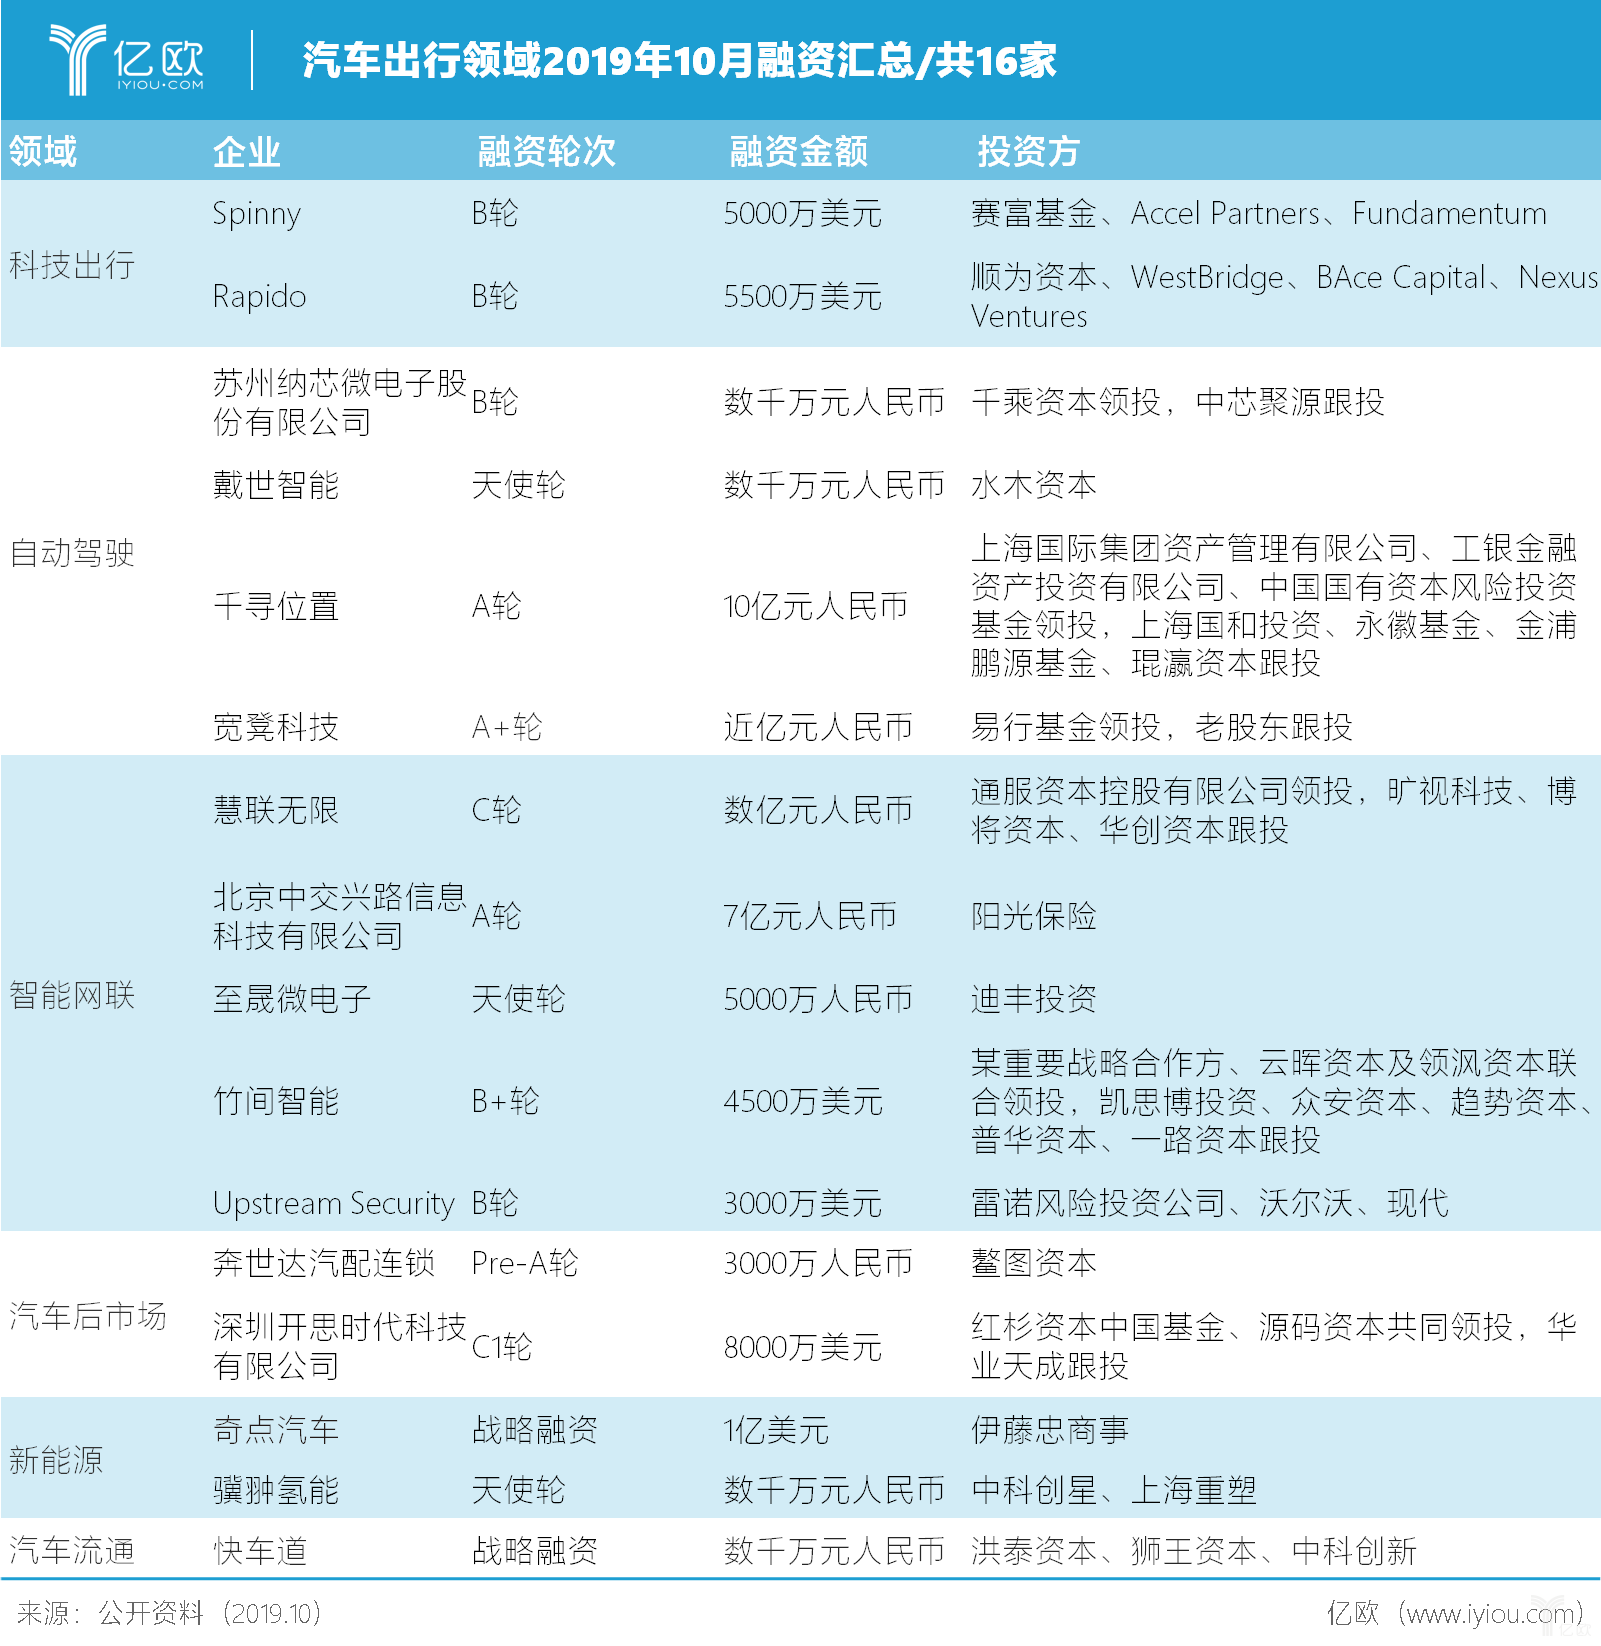Click investors 中科创星、上海重塑

coord(1113,1490)
